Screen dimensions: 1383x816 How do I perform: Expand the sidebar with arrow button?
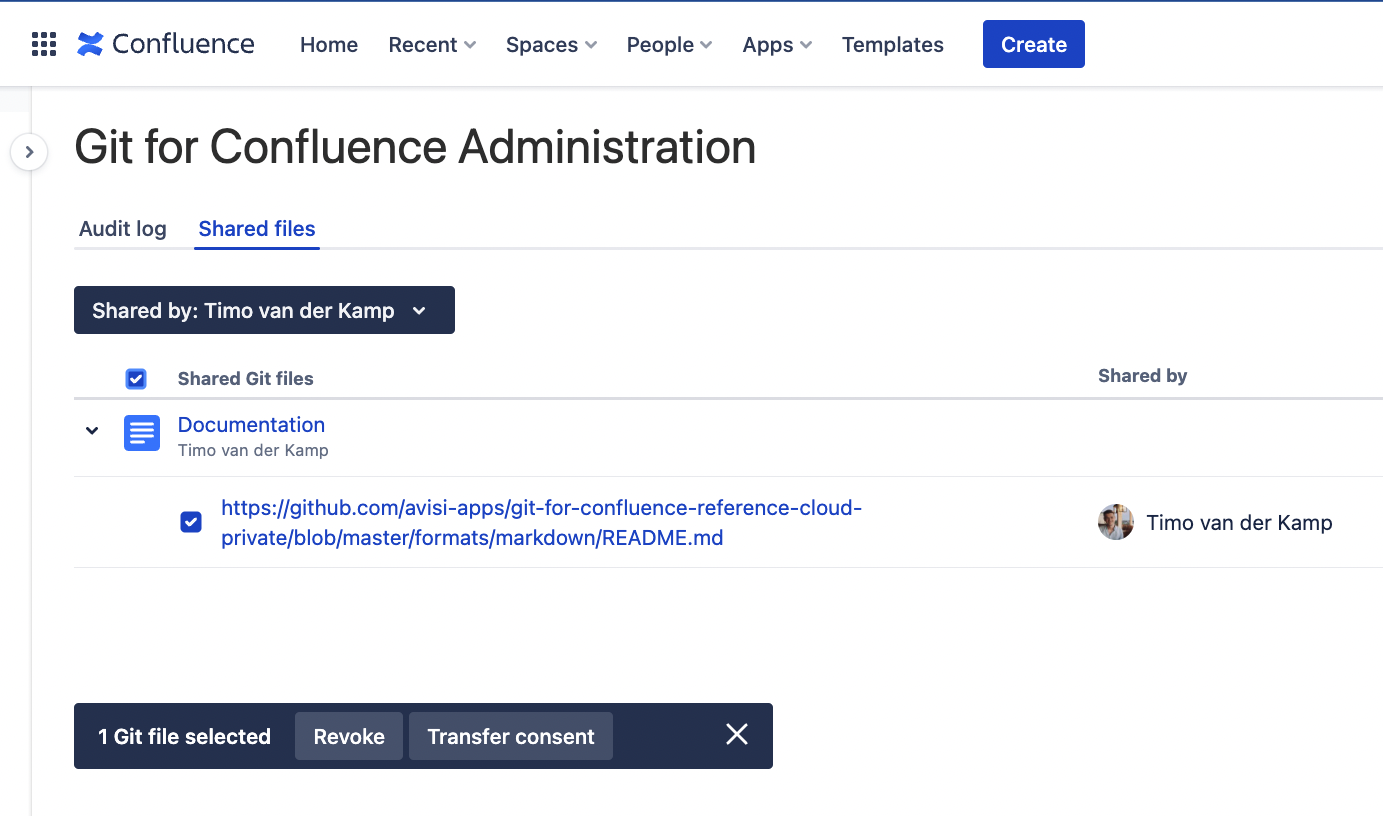29,152
